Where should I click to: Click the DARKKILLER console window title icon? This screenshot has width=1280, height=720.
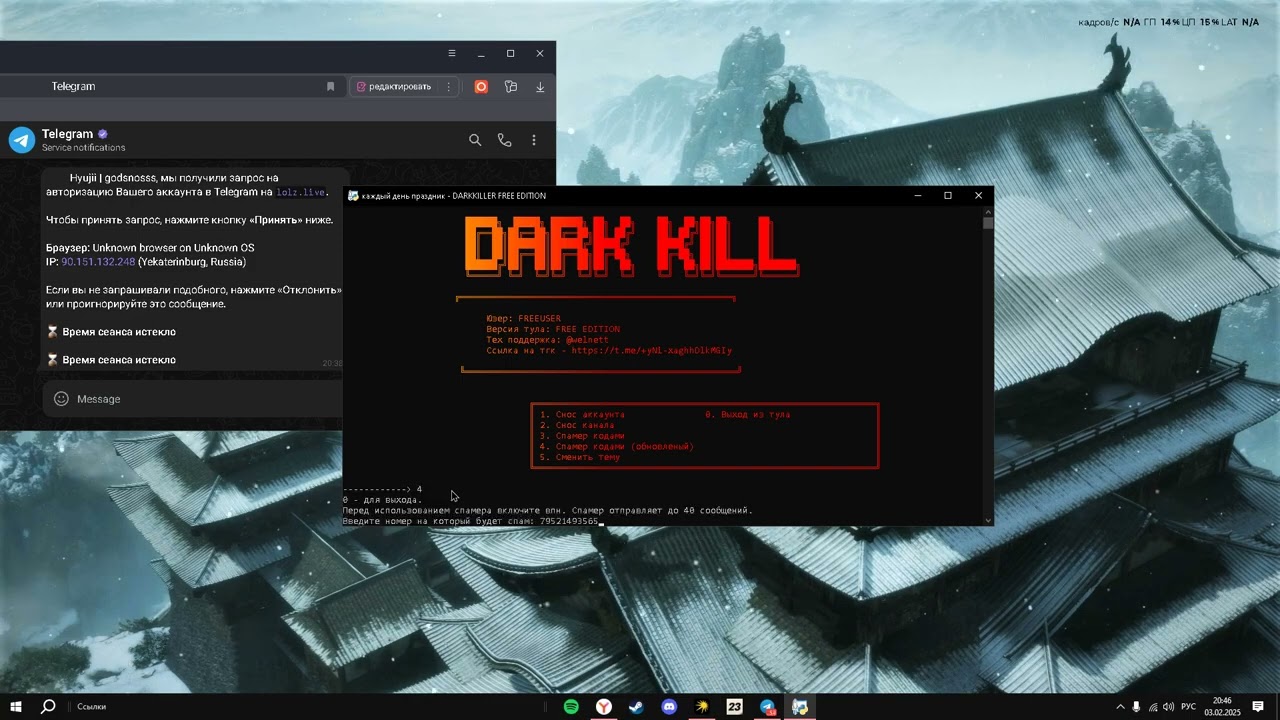tap(353, 196)
